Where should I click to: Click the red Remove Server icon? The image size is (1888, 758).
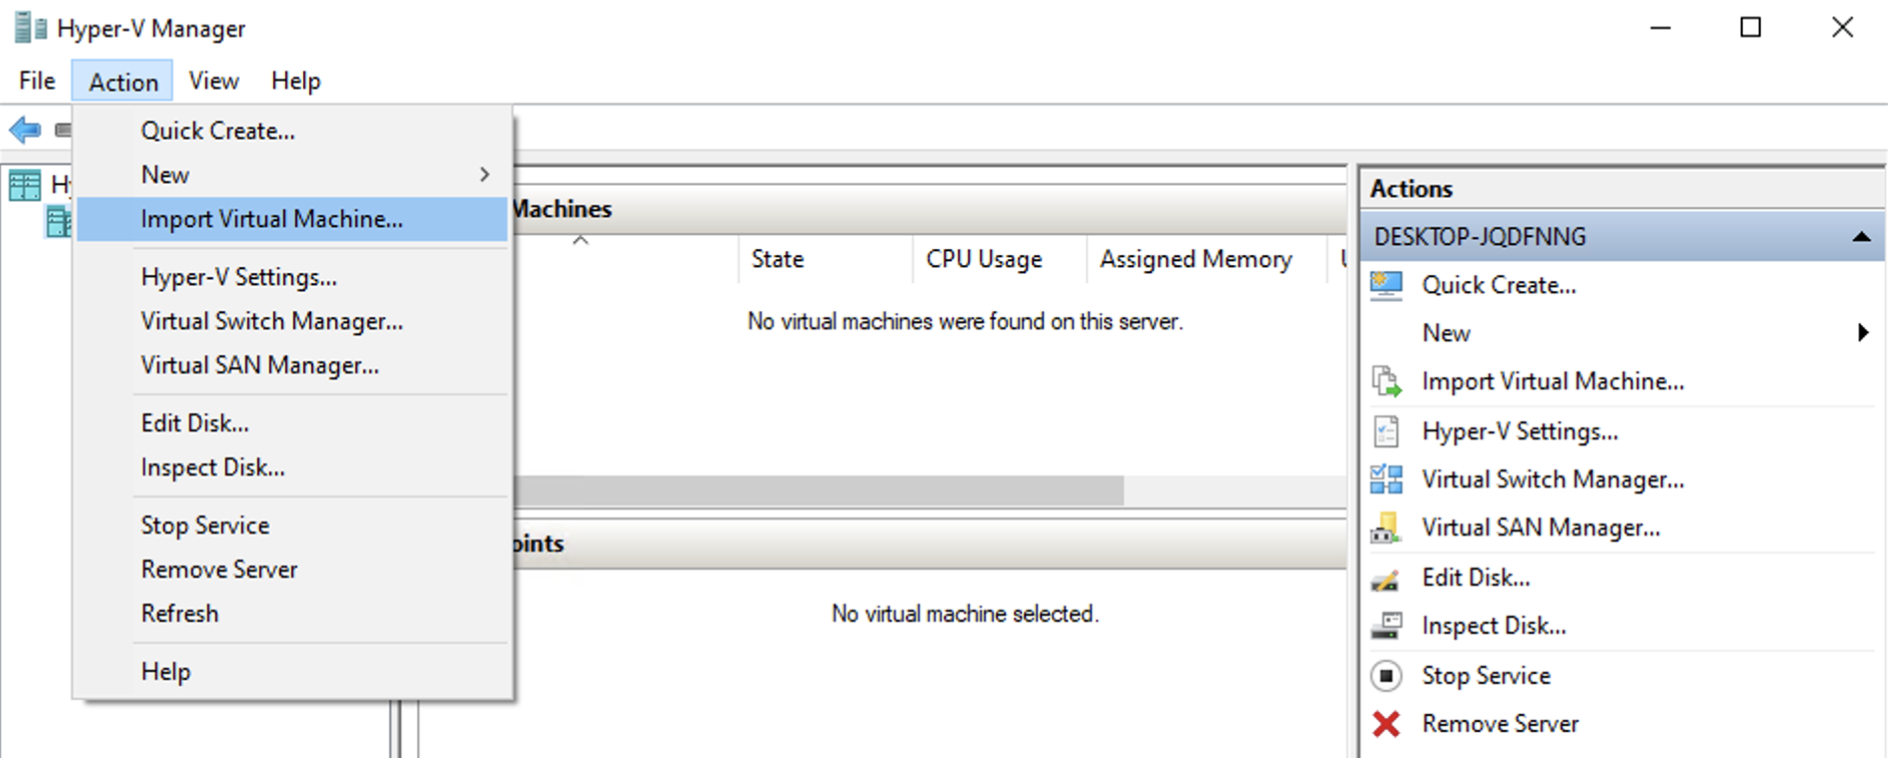(1387, 724)
